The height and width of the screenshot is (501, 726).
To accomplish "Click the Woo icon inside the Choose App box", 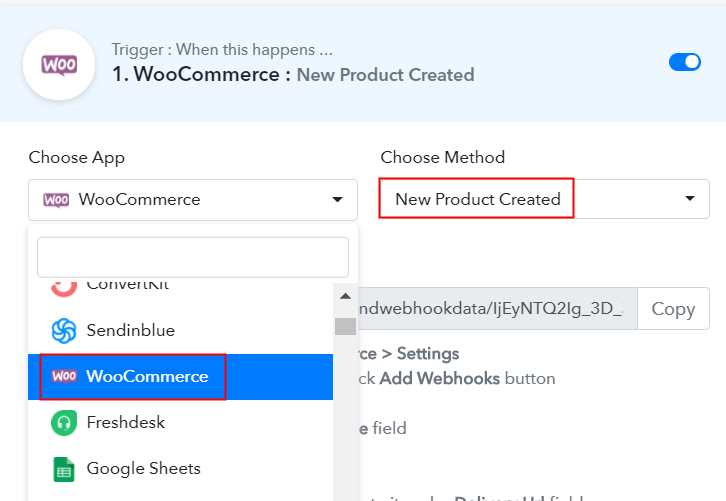I will pos(56,199).
